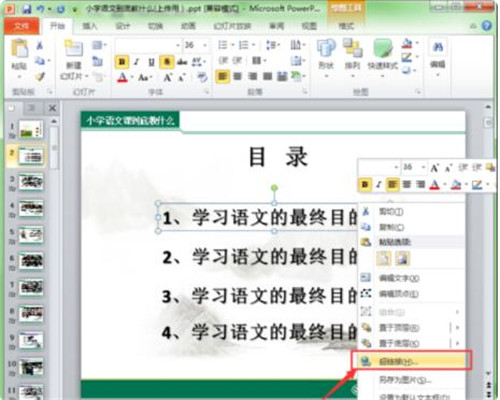Screen dimensions: 500x400
Task: Click the Undo arrow in quick access toolbar
Action: 41,9
